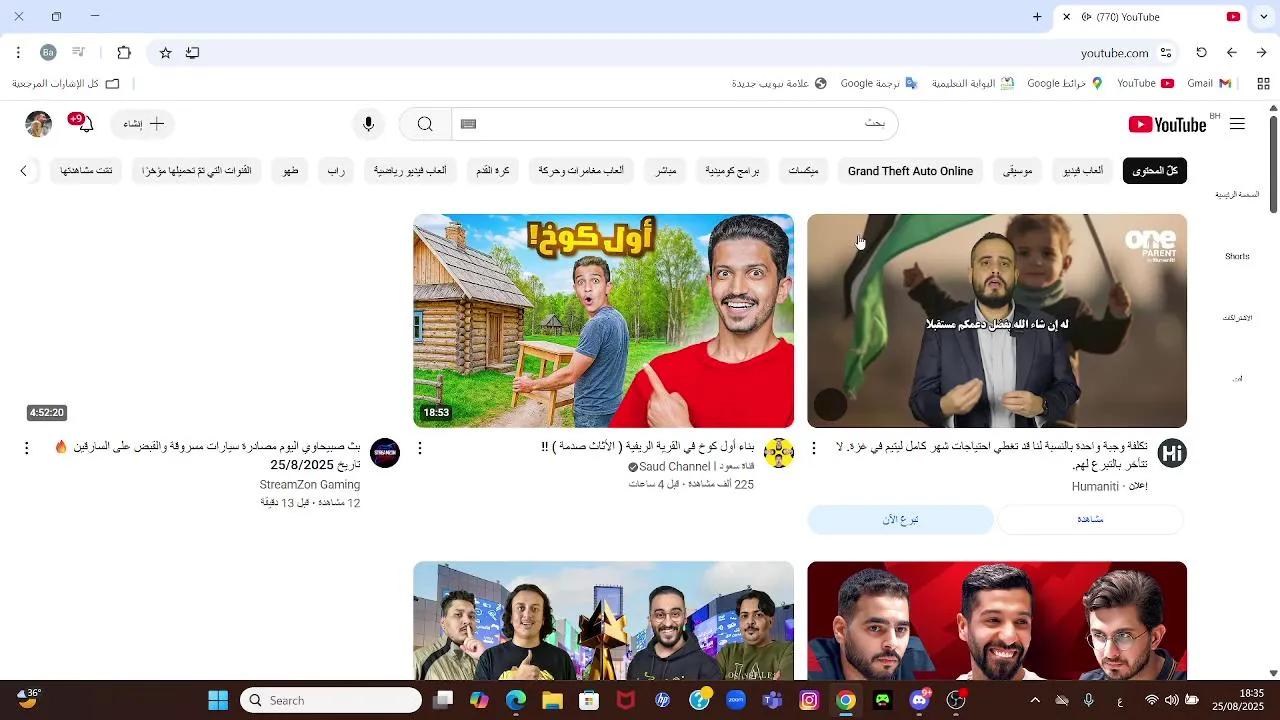
Task: Open the بناء أول كوخ video title
Action: [x=648, y=446]
